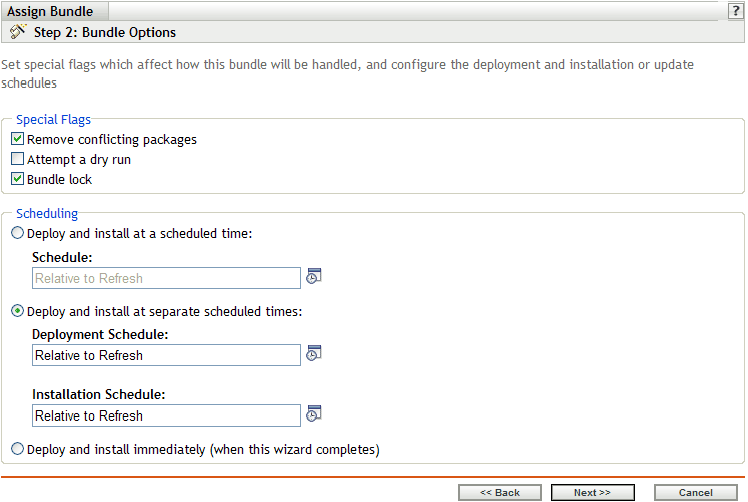Proceed with the Next >> button
This screenshot has width=748, height=502.
pos(592,493)
